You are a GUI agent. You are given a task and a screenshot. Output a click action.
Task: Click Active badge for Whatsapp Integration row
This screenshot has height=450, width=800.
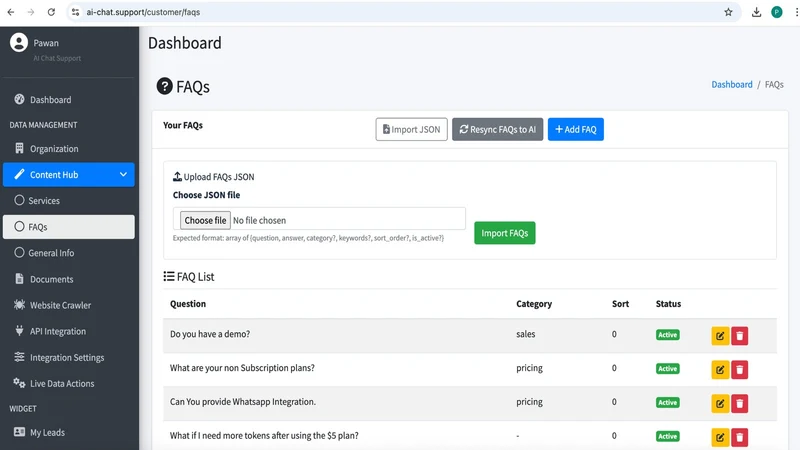pyautogui.click(x=667, y=403)
